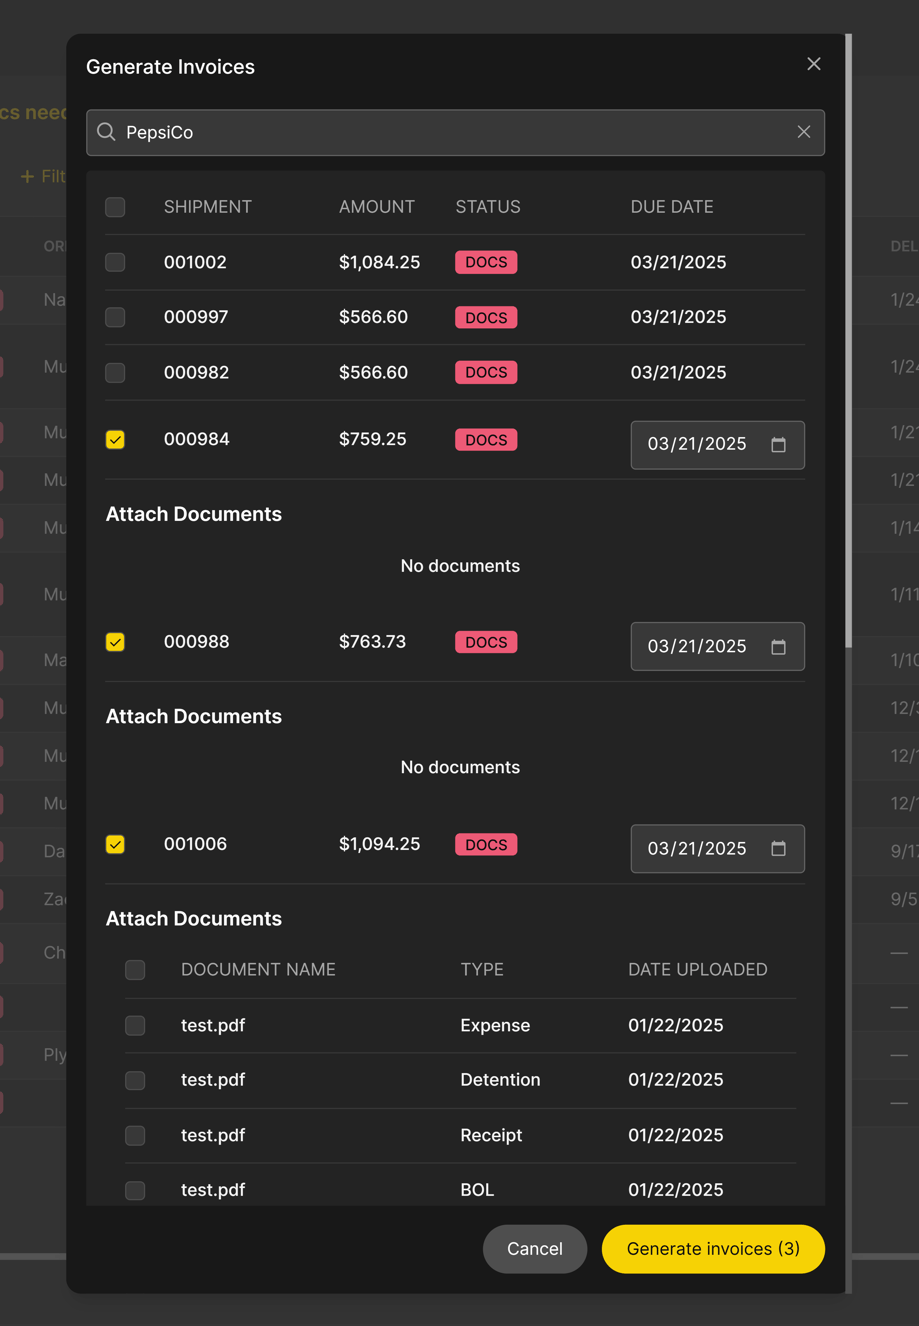Select shipment 001002 checkbox
This screenshot has width=919, height=1326.
pyautogui.click(x=115, y=262)
